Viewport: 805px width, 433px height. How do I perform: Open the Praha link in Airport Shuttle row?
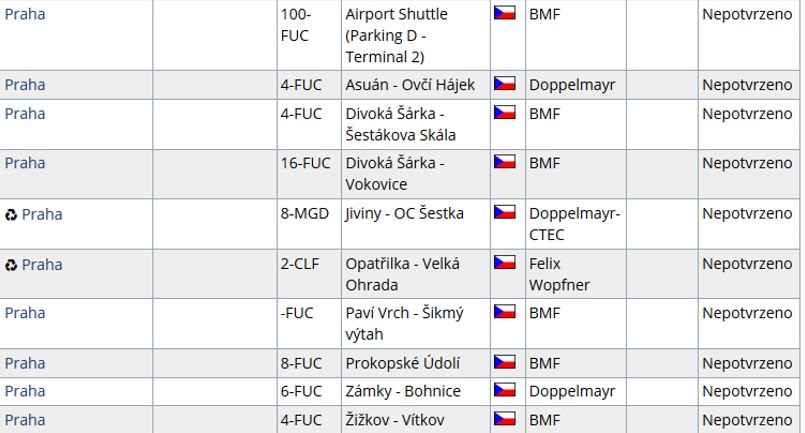(x=25, y=15)
